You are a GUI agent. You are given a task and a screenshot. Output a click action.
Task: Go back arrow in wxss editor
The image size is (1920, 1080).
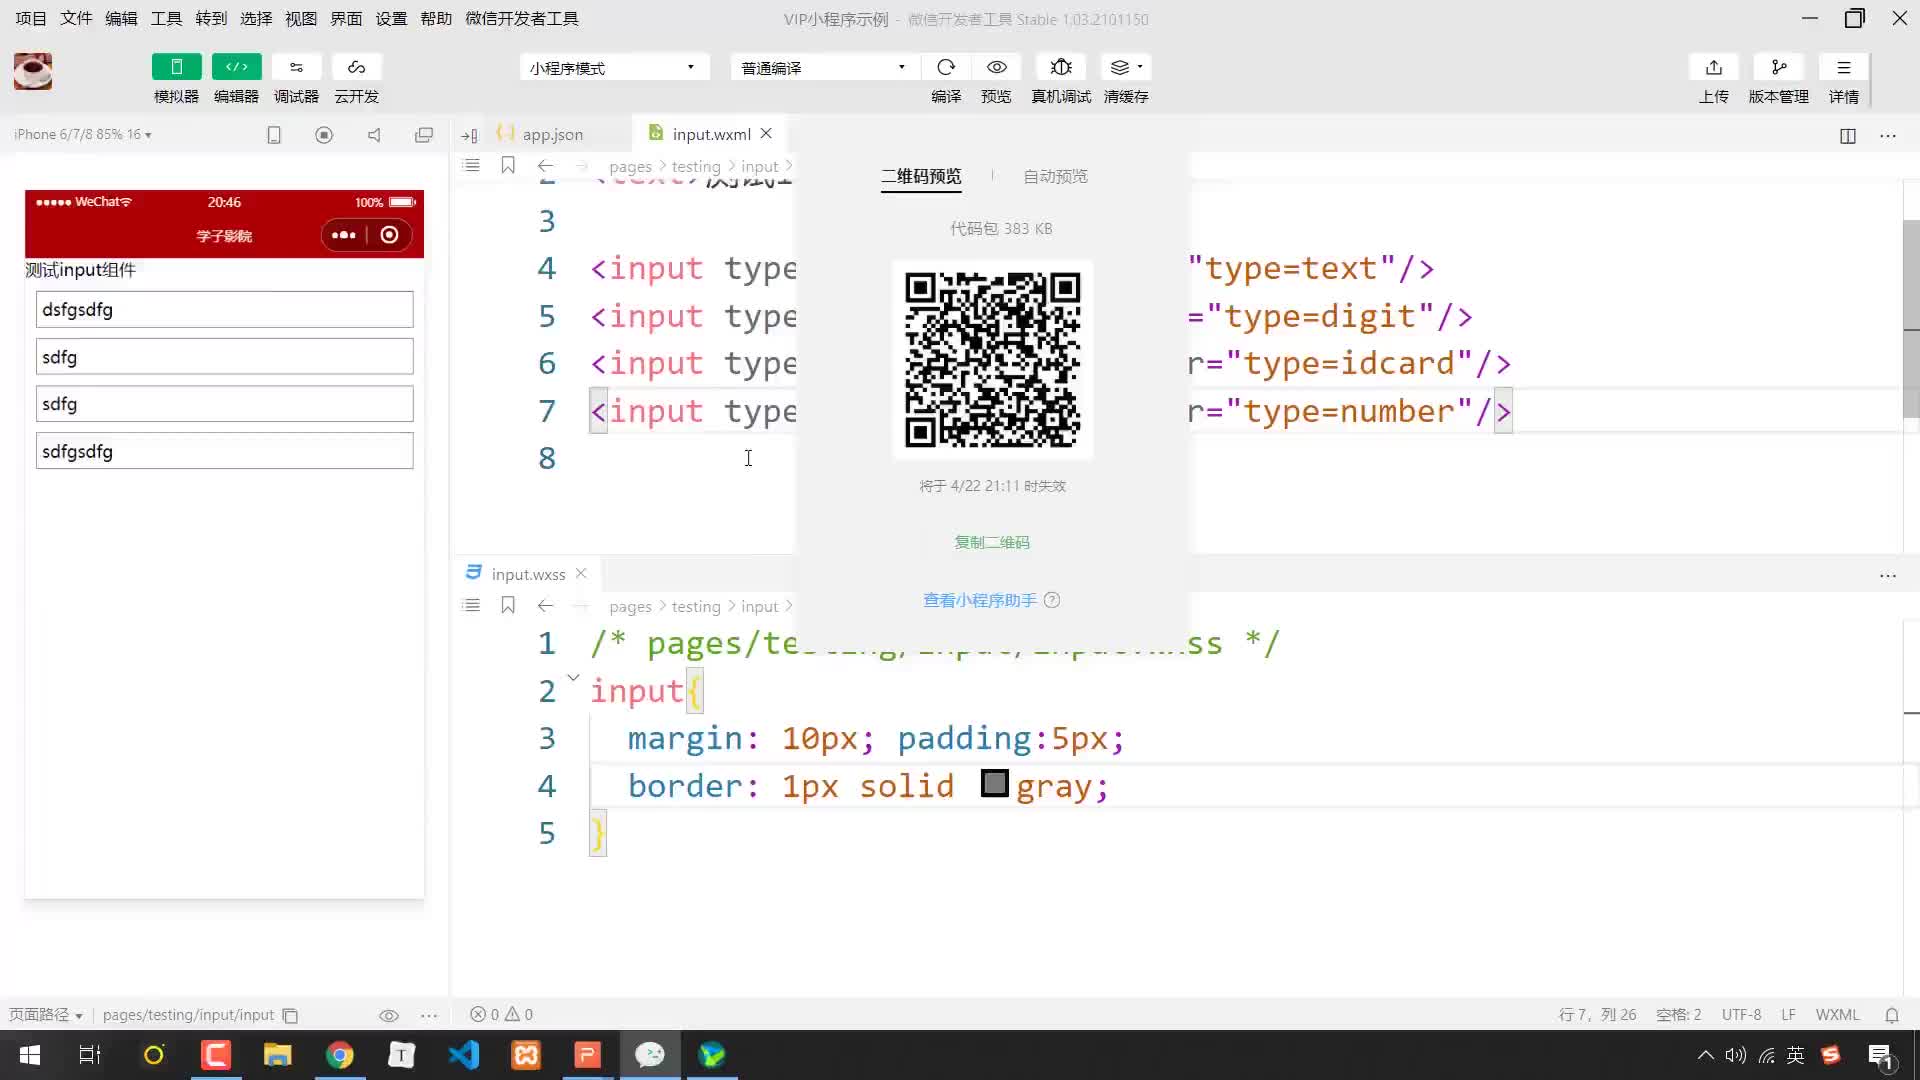click(x=545, y=606)
